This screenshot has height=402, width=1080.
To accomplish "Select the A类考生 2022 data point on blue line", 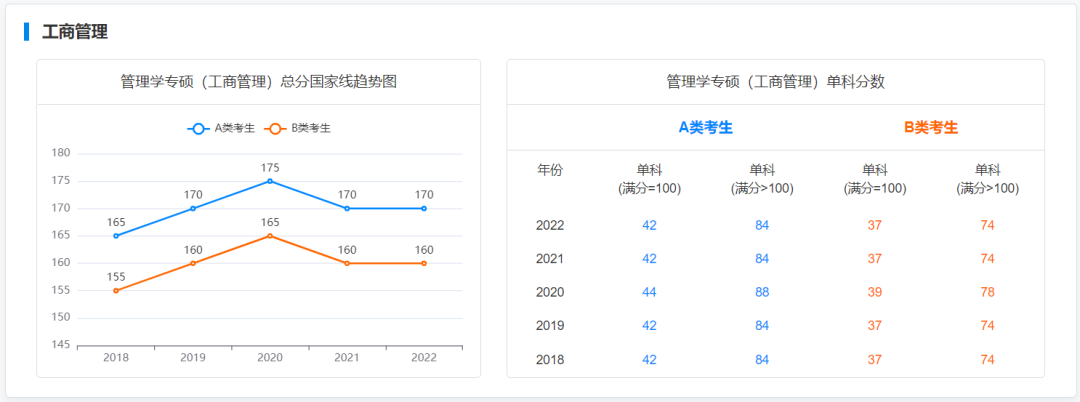I will click(x=424, y=209).
